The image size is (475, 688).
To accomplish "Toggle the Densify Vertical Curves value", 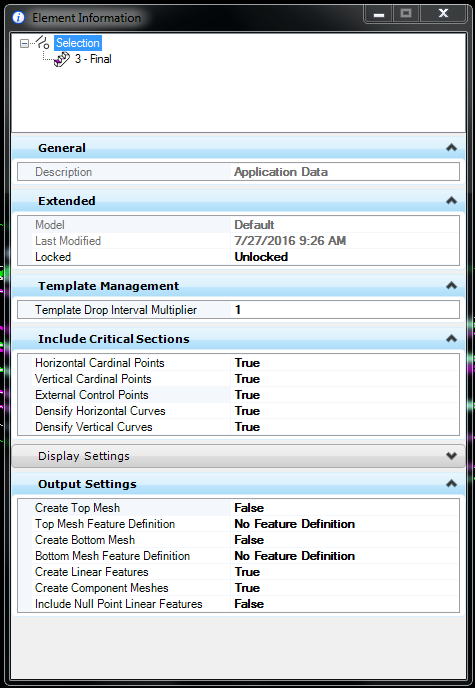I will (345, 427).
